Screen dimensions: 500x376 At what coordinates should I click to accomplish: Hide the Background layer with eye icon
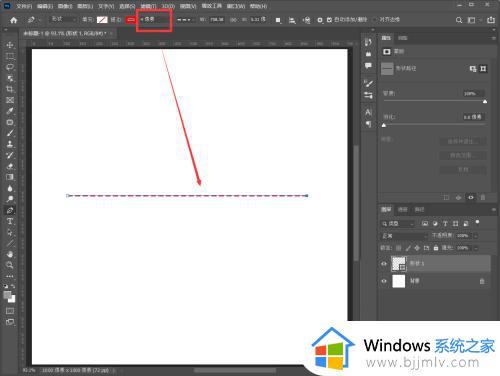pos(384,281)
